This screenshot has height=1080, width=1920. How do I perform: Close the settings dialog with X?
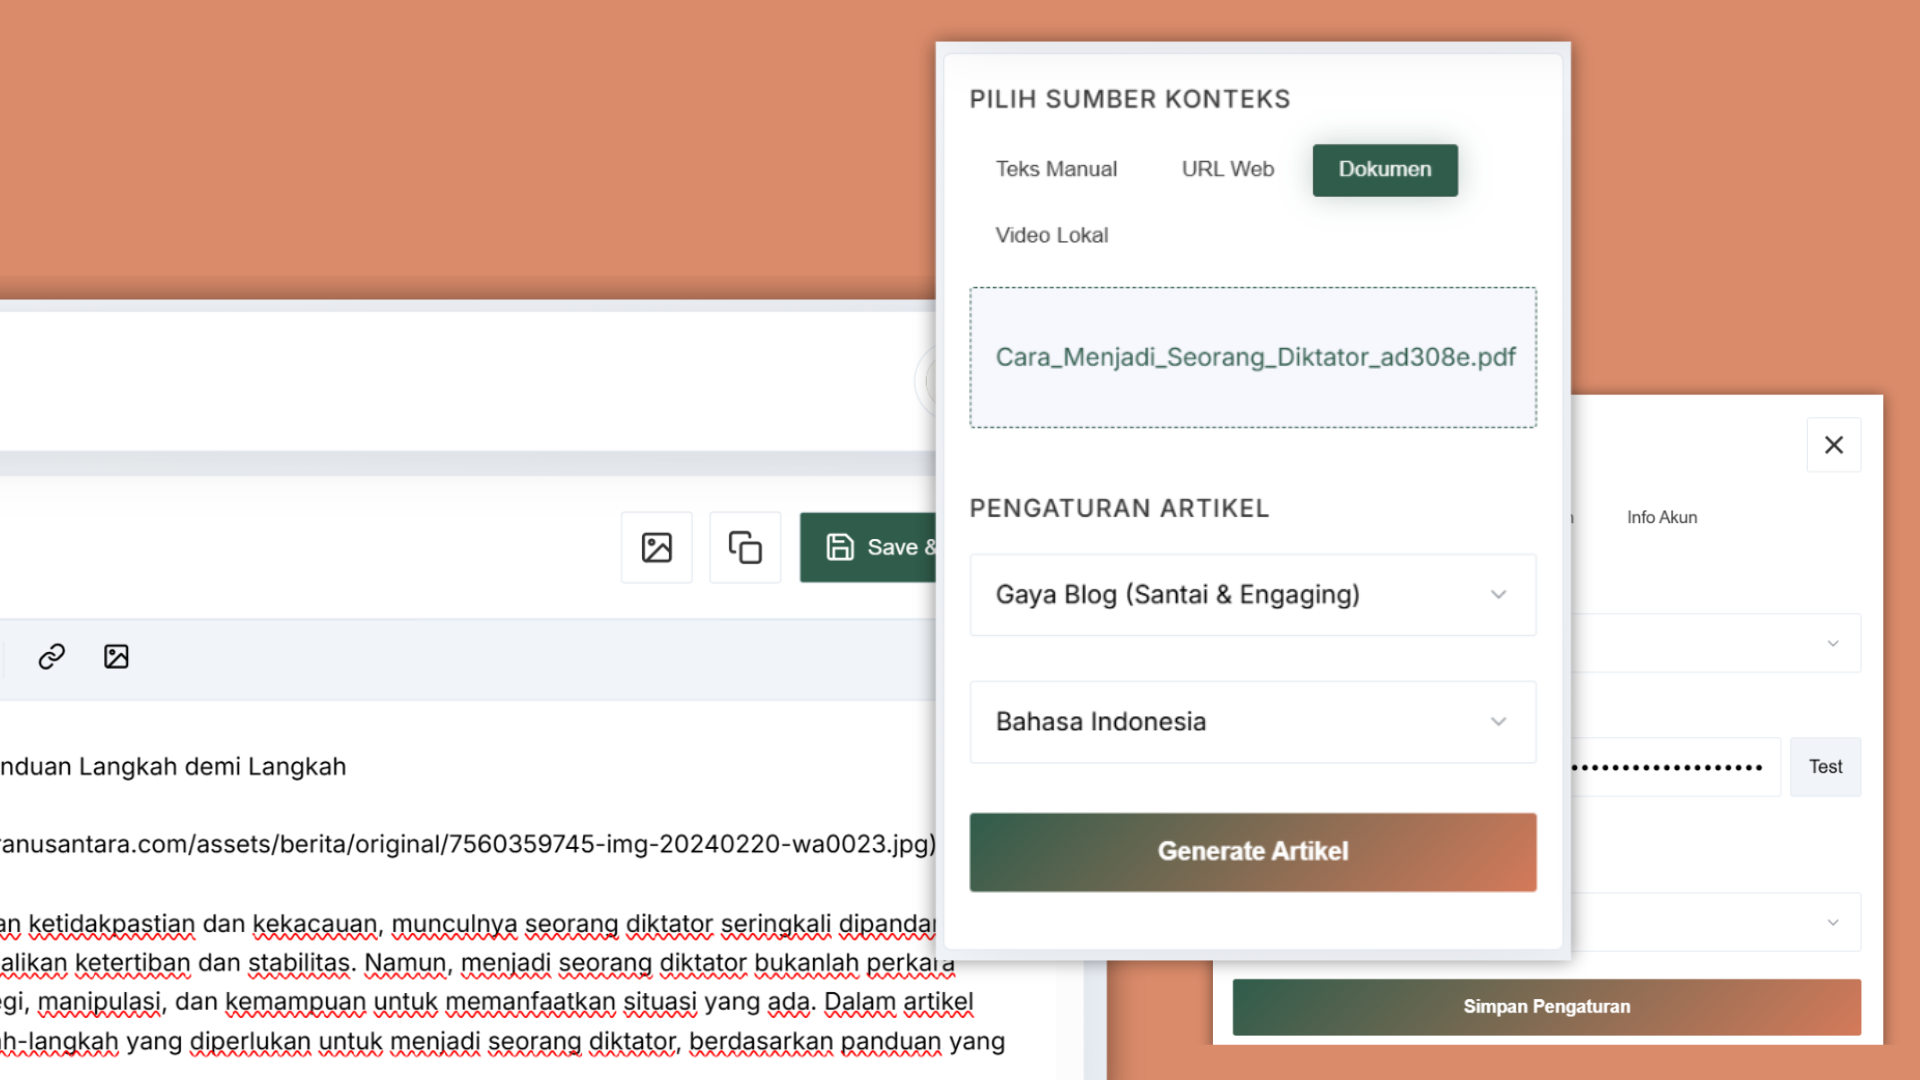[x=1833, y=445]
